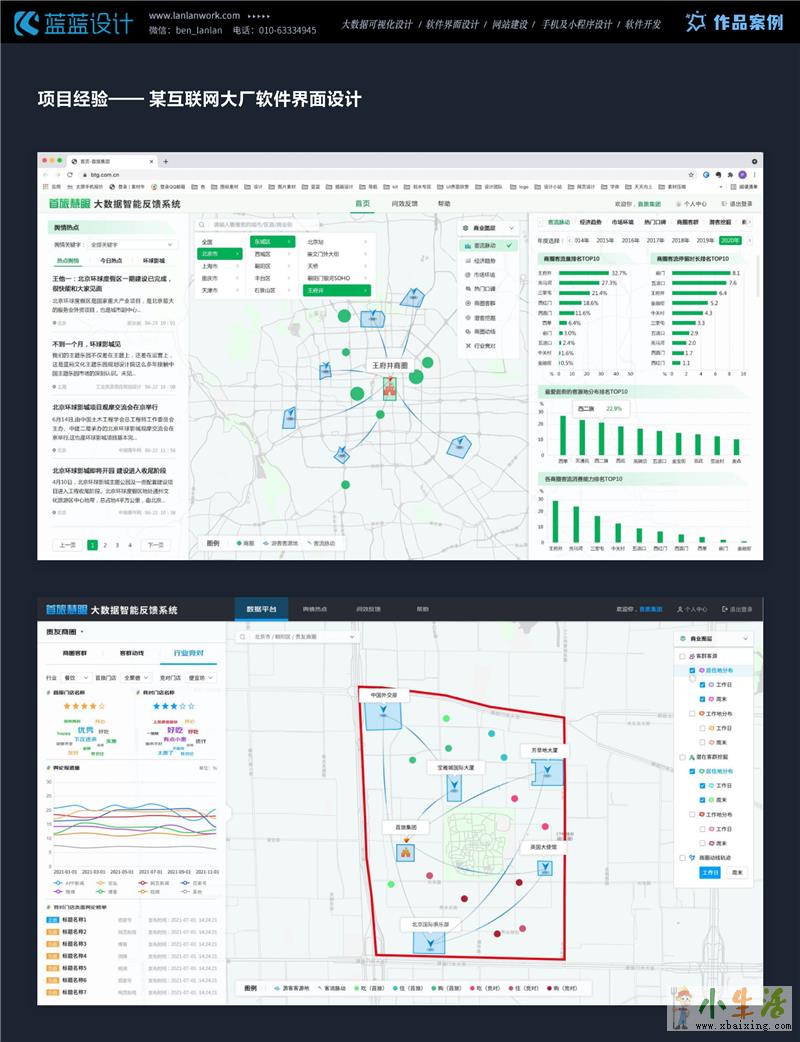Click the 退出登录 logout icon in dark header

724,609
